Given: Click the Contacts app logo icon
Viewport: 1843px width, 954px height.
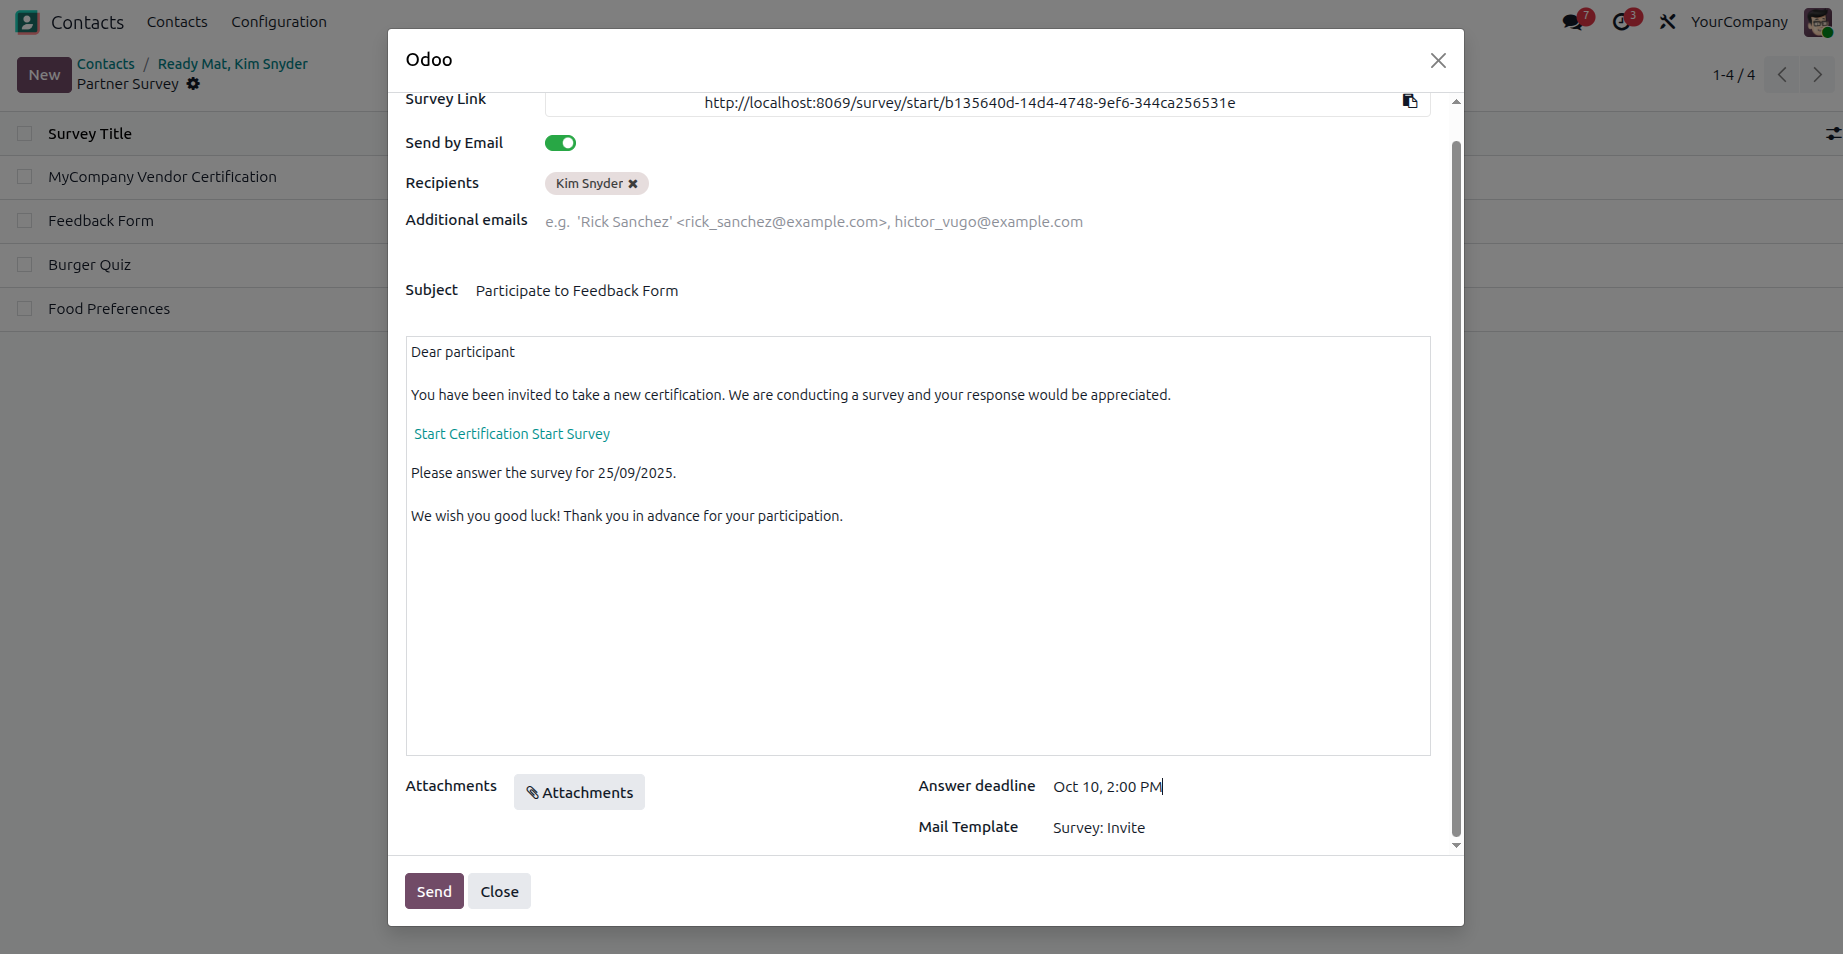Looking at the screenshot, I should (27, 22).
